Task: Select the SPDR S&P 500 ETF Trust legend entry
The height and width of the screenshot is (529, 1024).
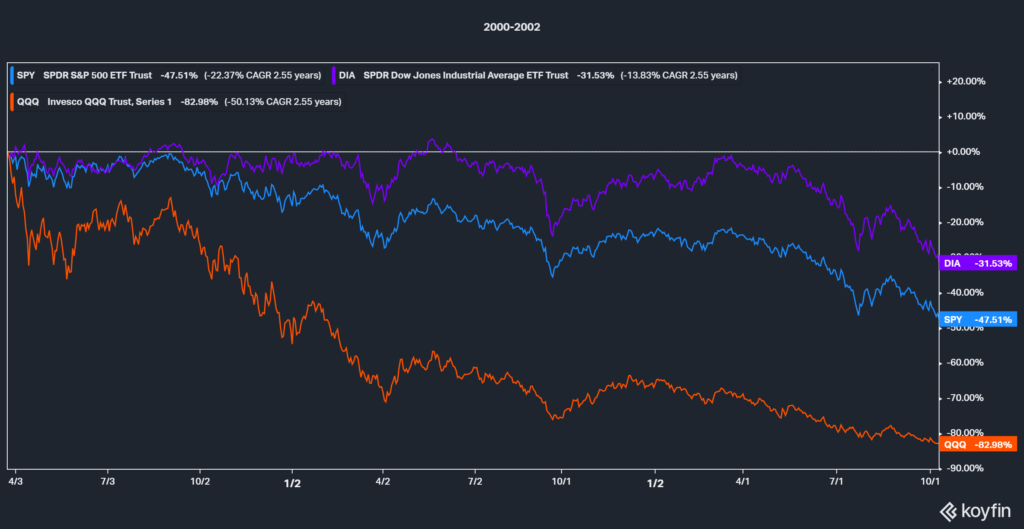Action: point(97,75)
